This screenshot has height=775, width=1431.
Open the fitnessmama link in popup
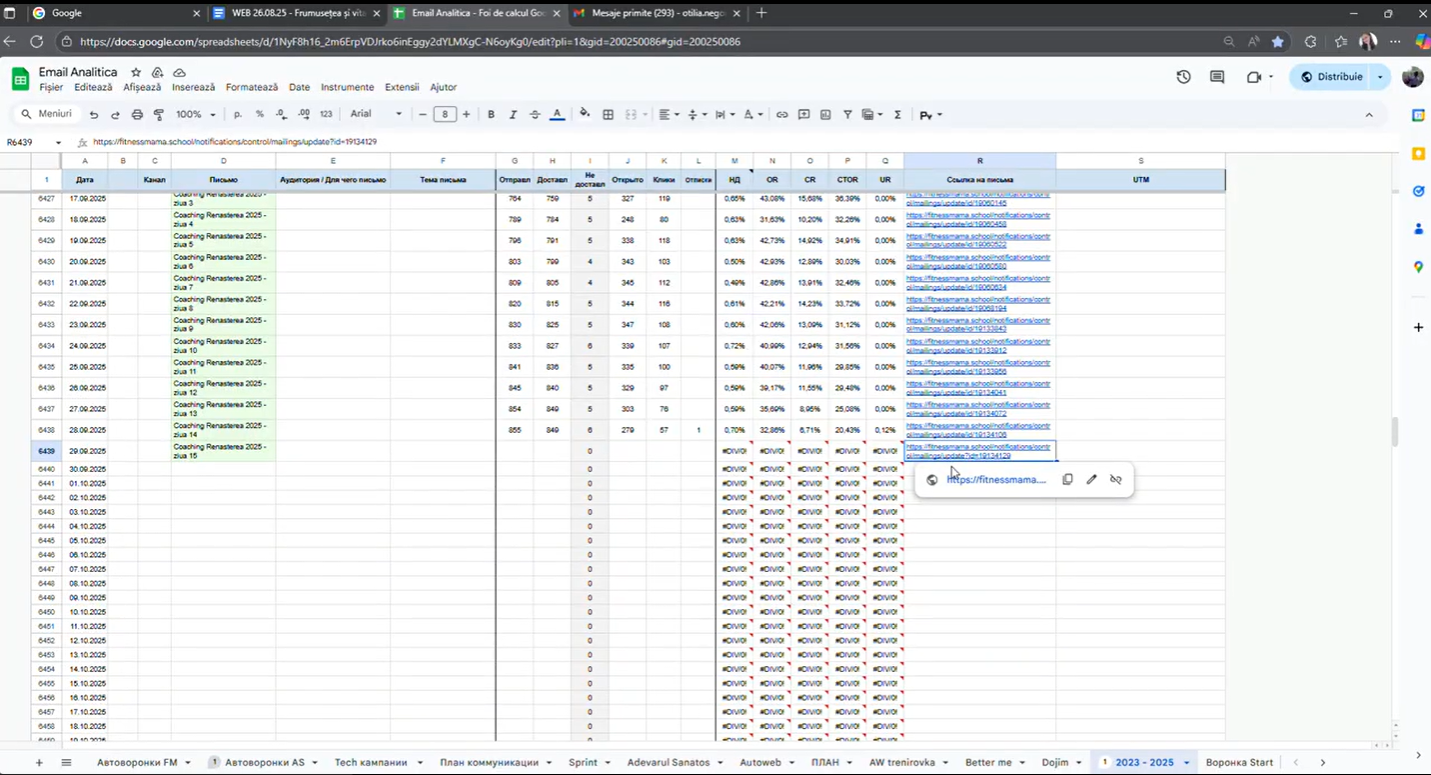tap(996, 480)
